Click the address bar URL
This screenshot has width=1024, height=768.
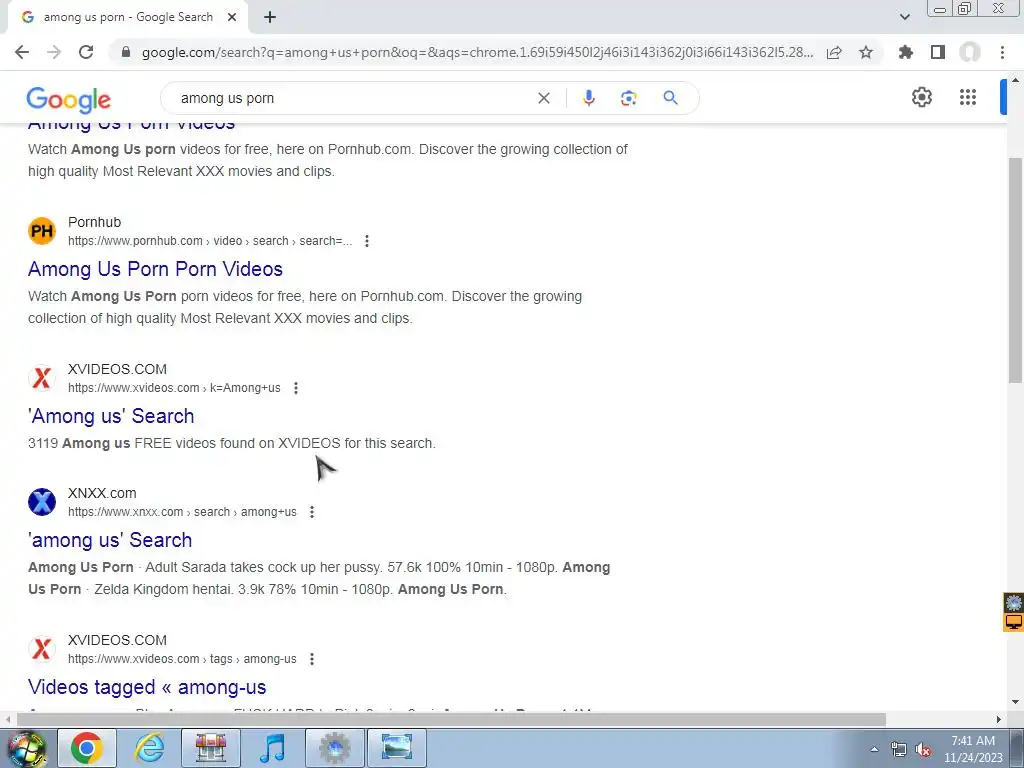[477, 52]
